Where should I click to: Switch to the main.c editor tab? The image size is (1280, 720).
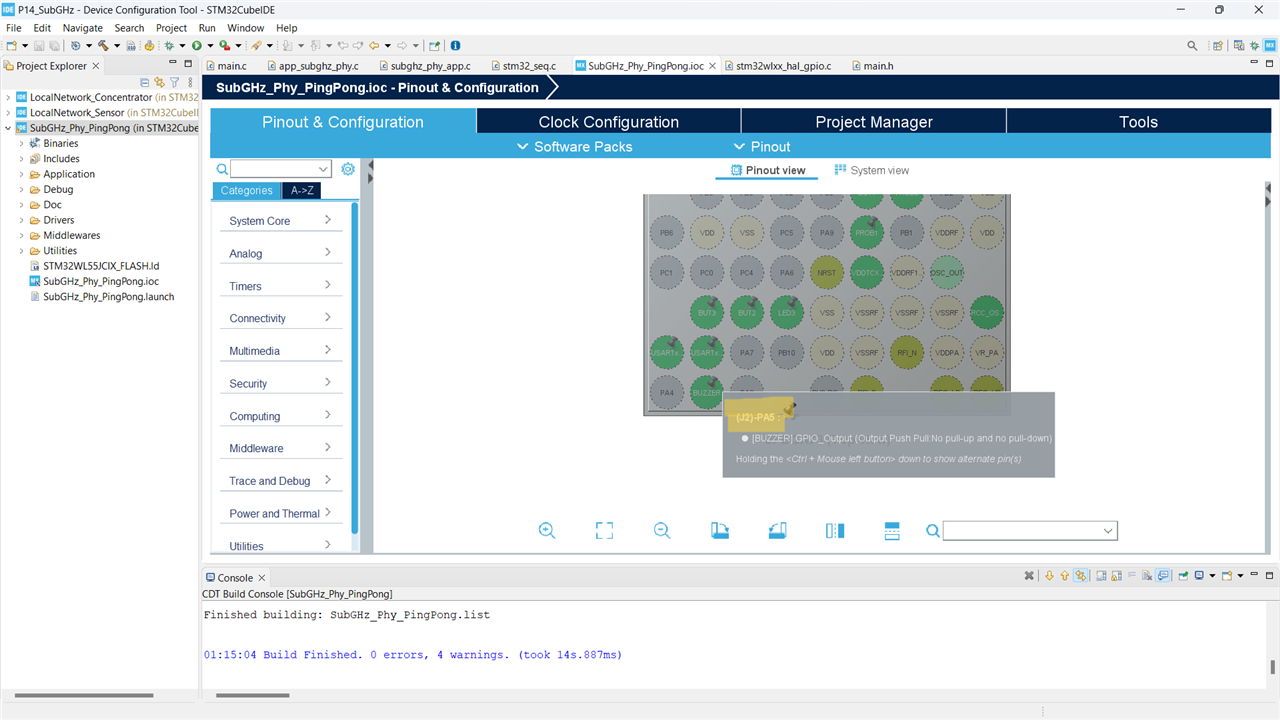[225, 66]
